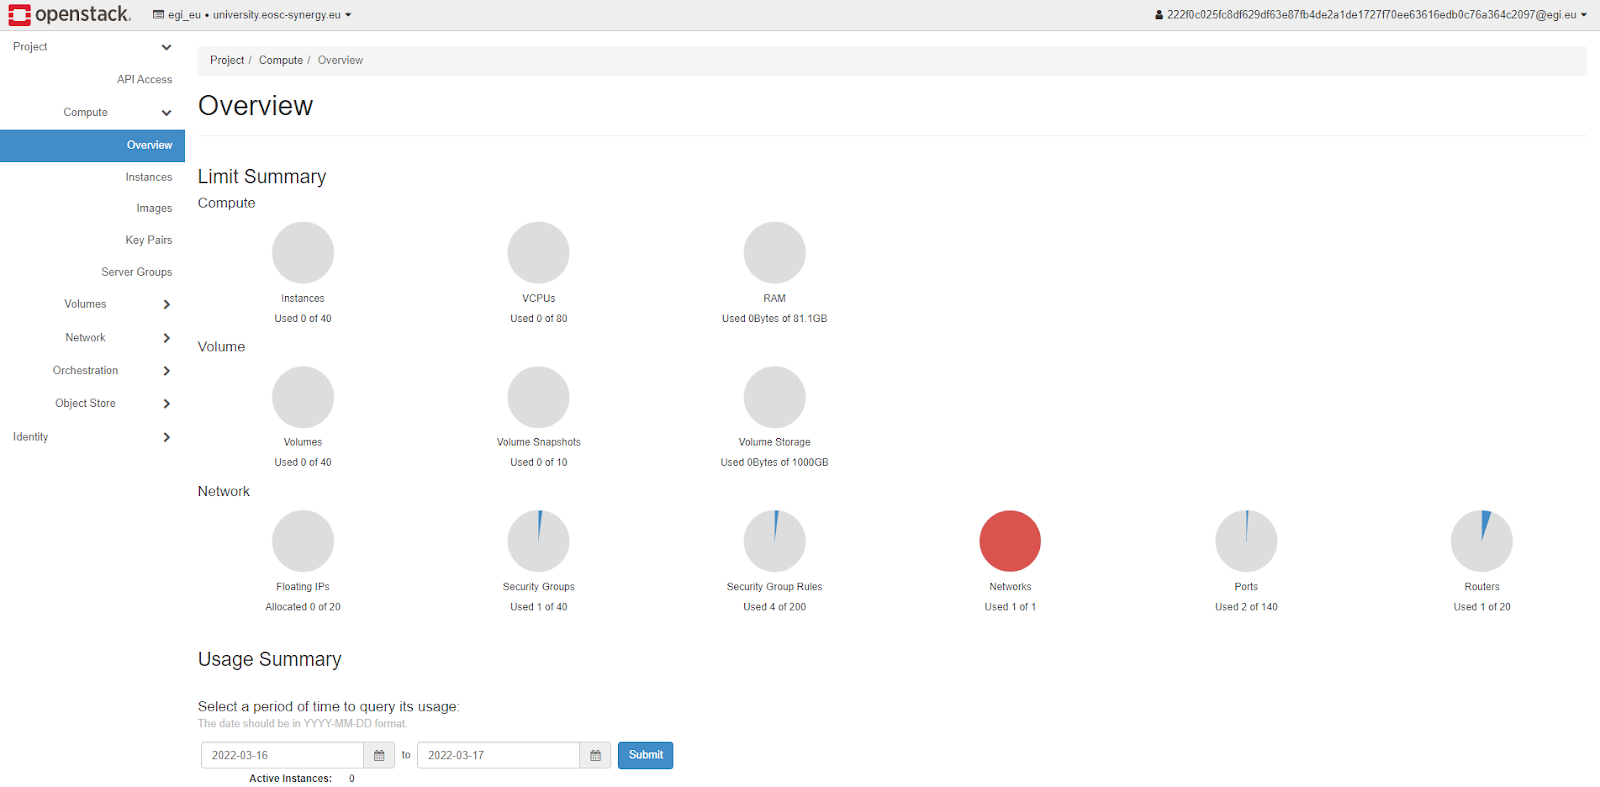
Task: Go to Instances in the sidebar
Action: click(148, 177)
